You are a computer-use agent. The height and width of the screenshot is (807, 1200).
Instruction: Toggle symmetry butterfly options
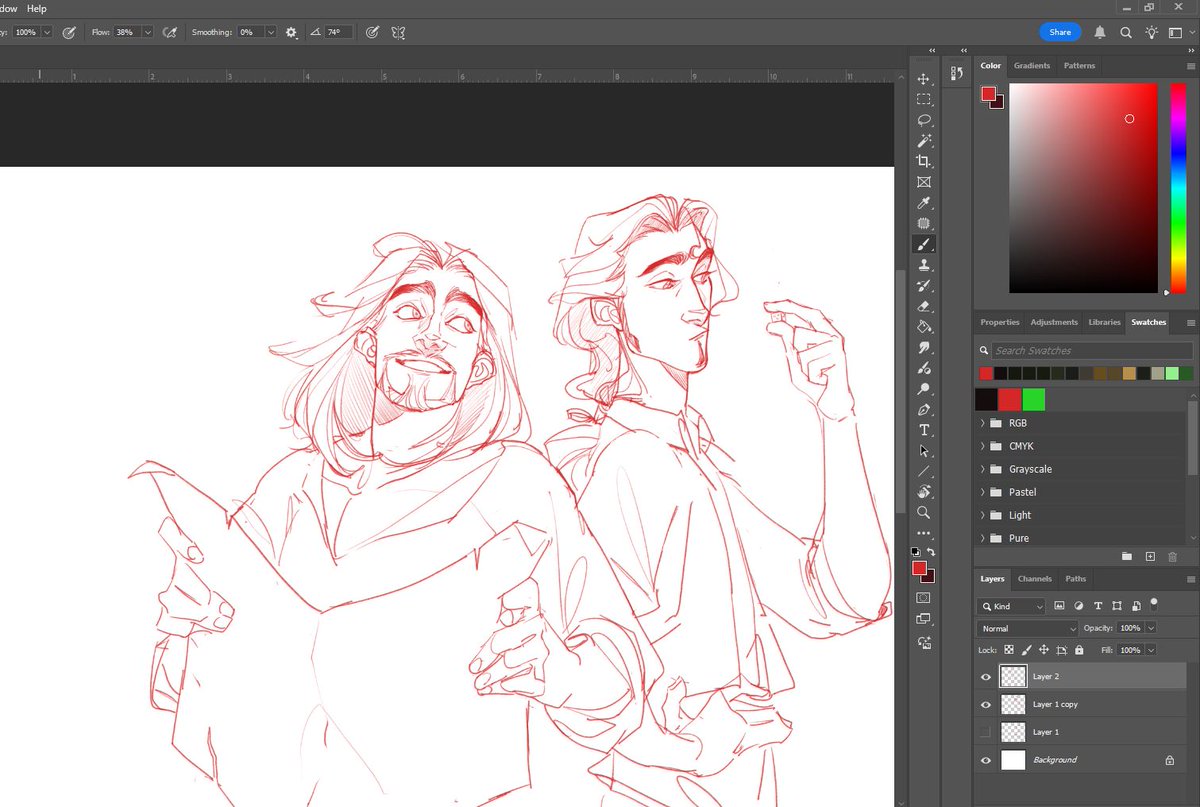pos(398,32)
